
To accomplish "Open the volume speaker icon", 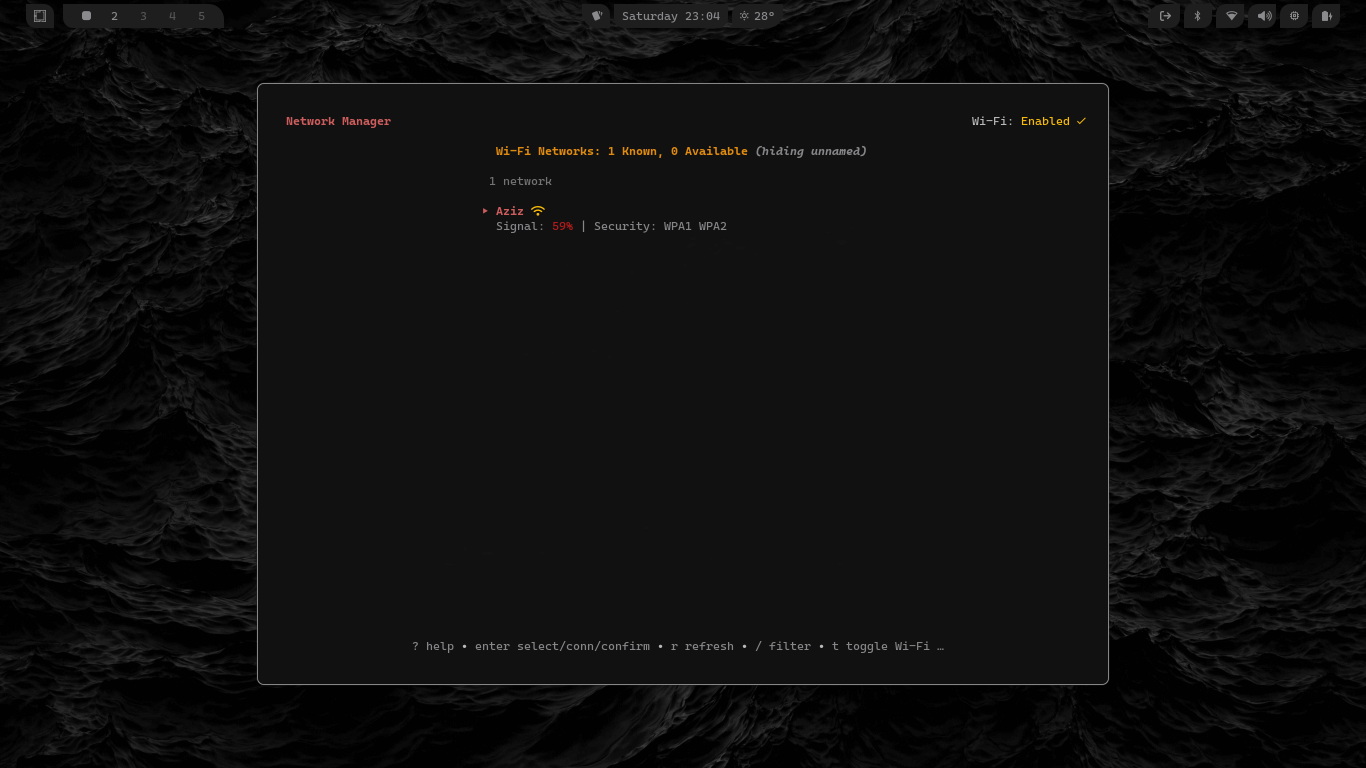I will (1263, 16).
